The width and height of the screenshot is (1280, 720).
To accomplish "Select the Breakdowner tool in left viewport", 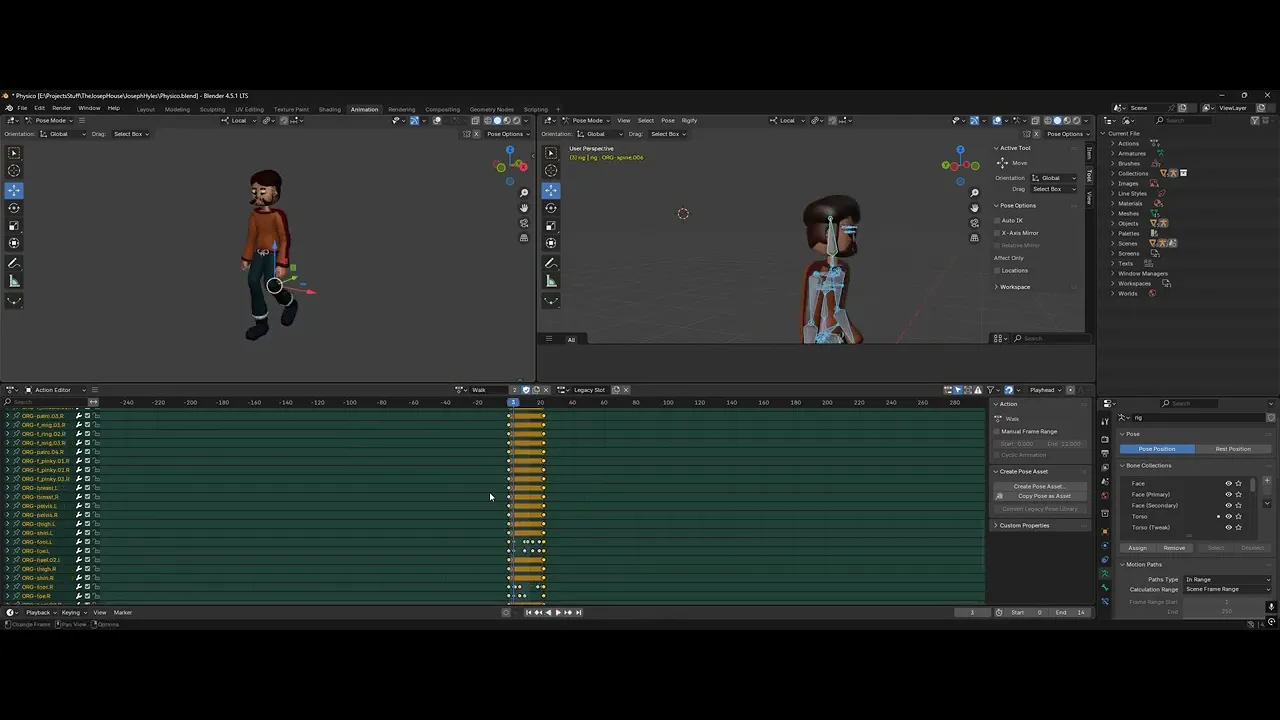I will [14, 301].
